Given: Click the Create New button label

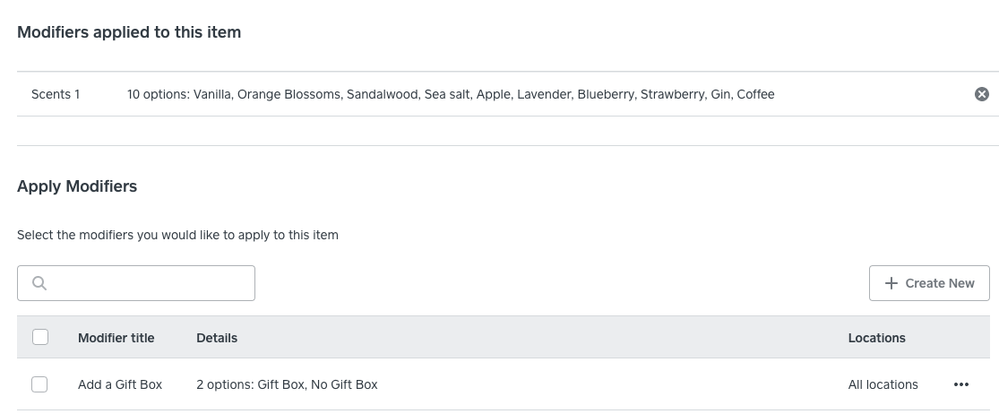Looking at the screenshot, I should [x=940, y=283].
